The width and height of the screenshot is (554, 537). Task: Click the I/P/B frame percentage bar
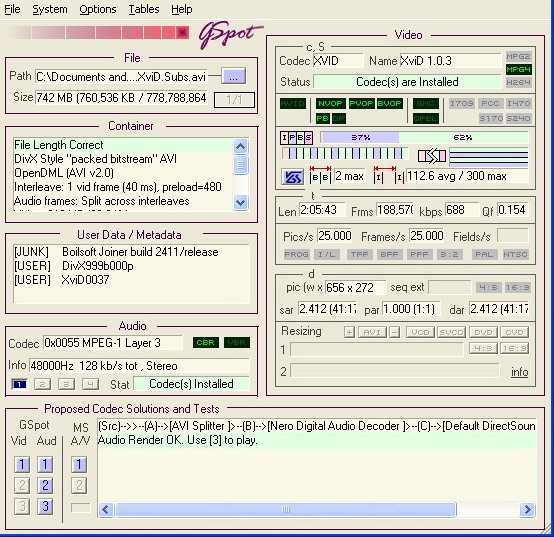click(x=424, y=137)
